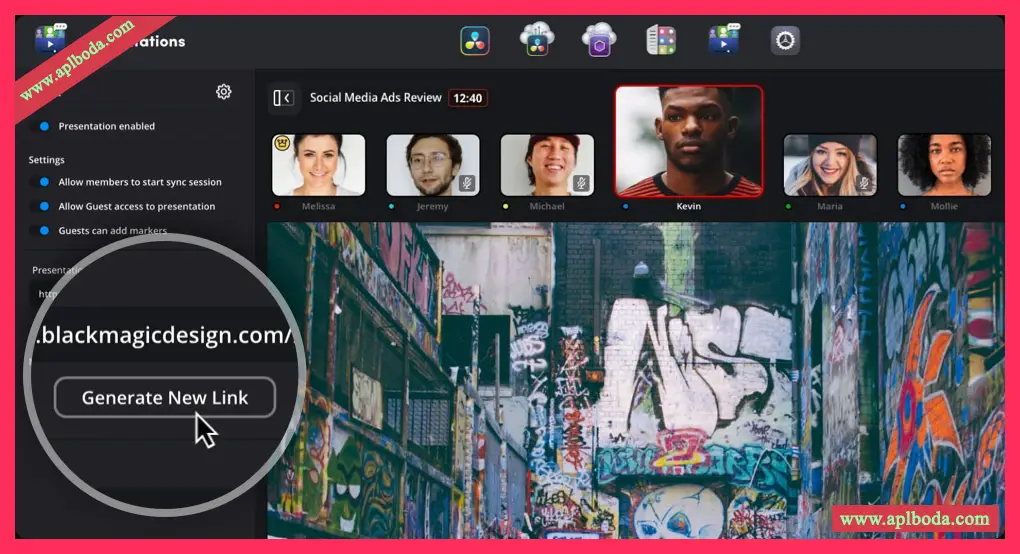Click the Mollie name label
This screenshot has width=1020, height=554.
[x=945, y=206]
